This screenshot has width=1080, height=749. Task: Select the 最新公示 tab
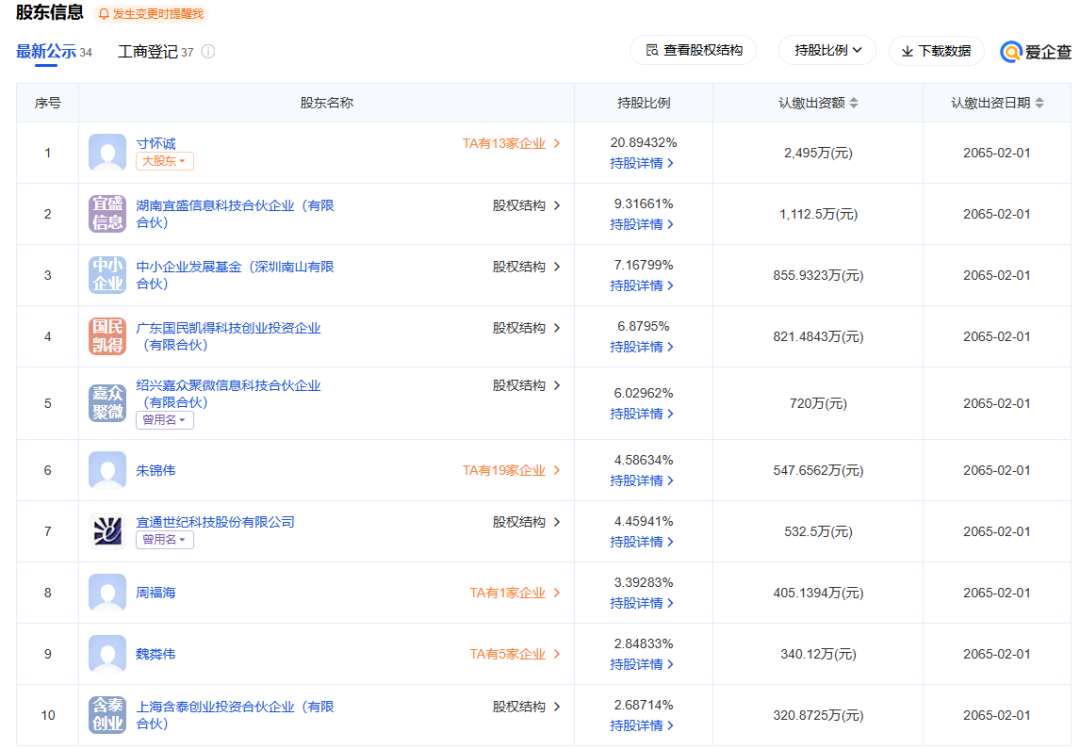pos(46,52)
